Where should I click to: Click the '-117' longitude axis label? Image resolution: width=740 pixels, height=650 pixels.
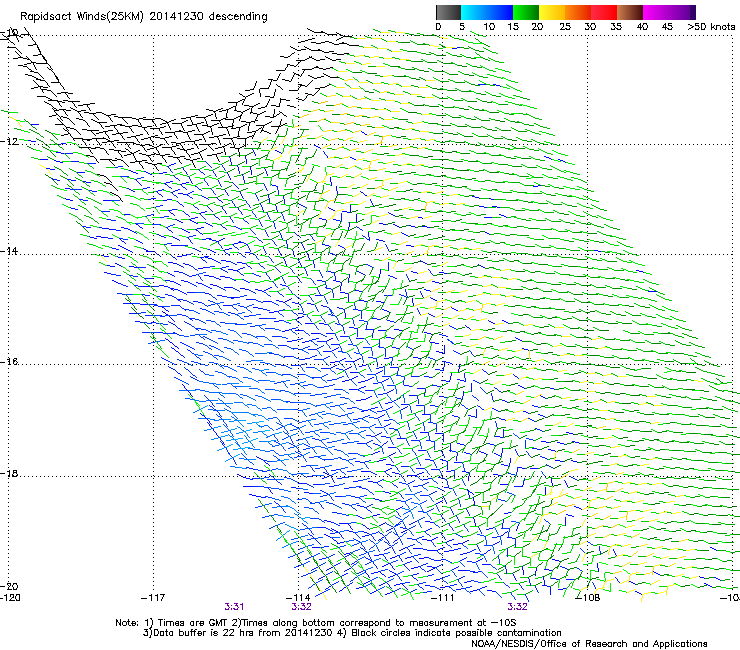153,598
